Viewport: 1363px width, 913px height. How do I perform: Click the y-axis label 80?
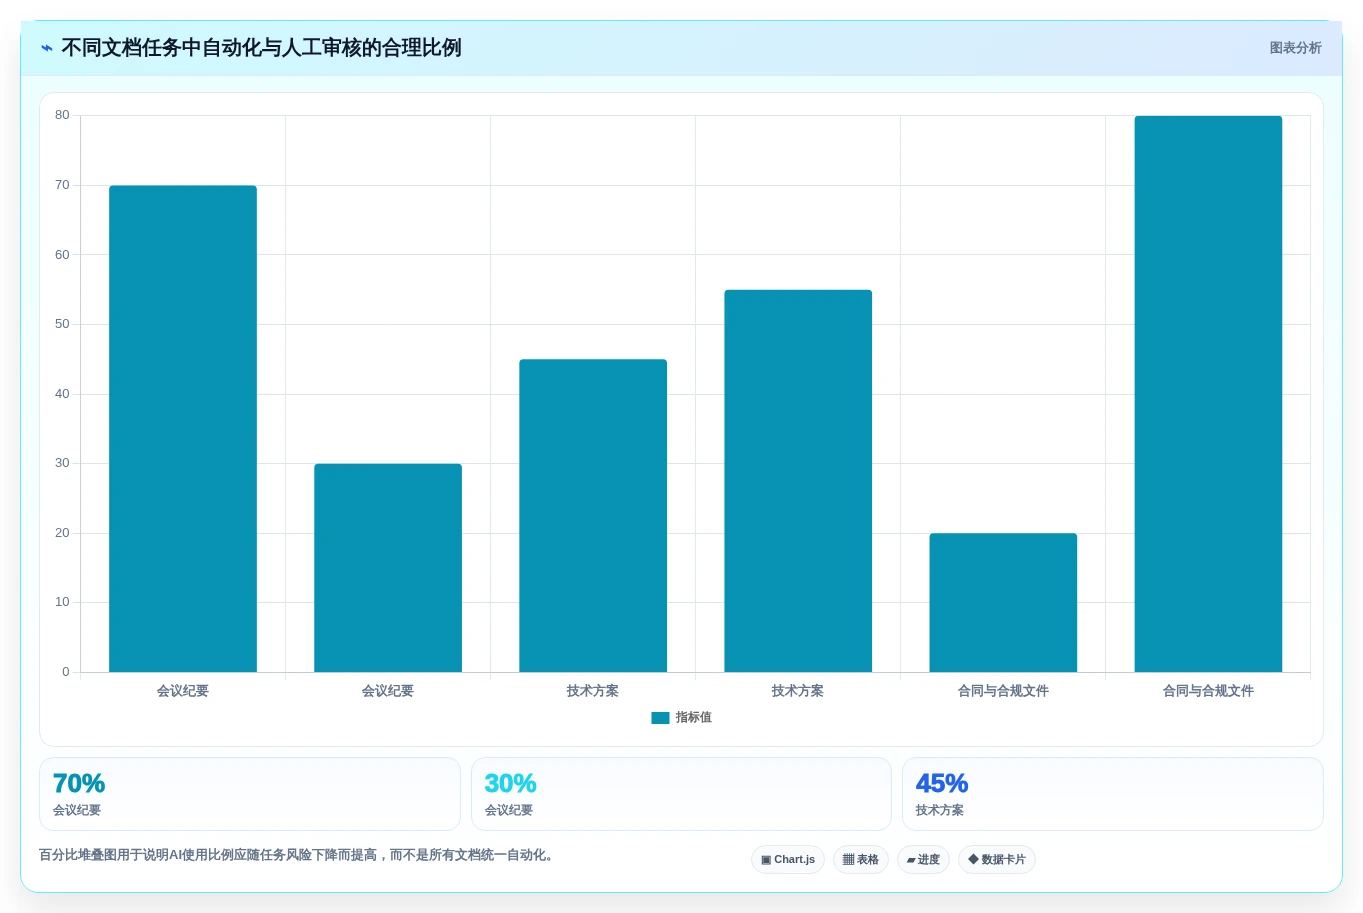(x=62, y=115)
